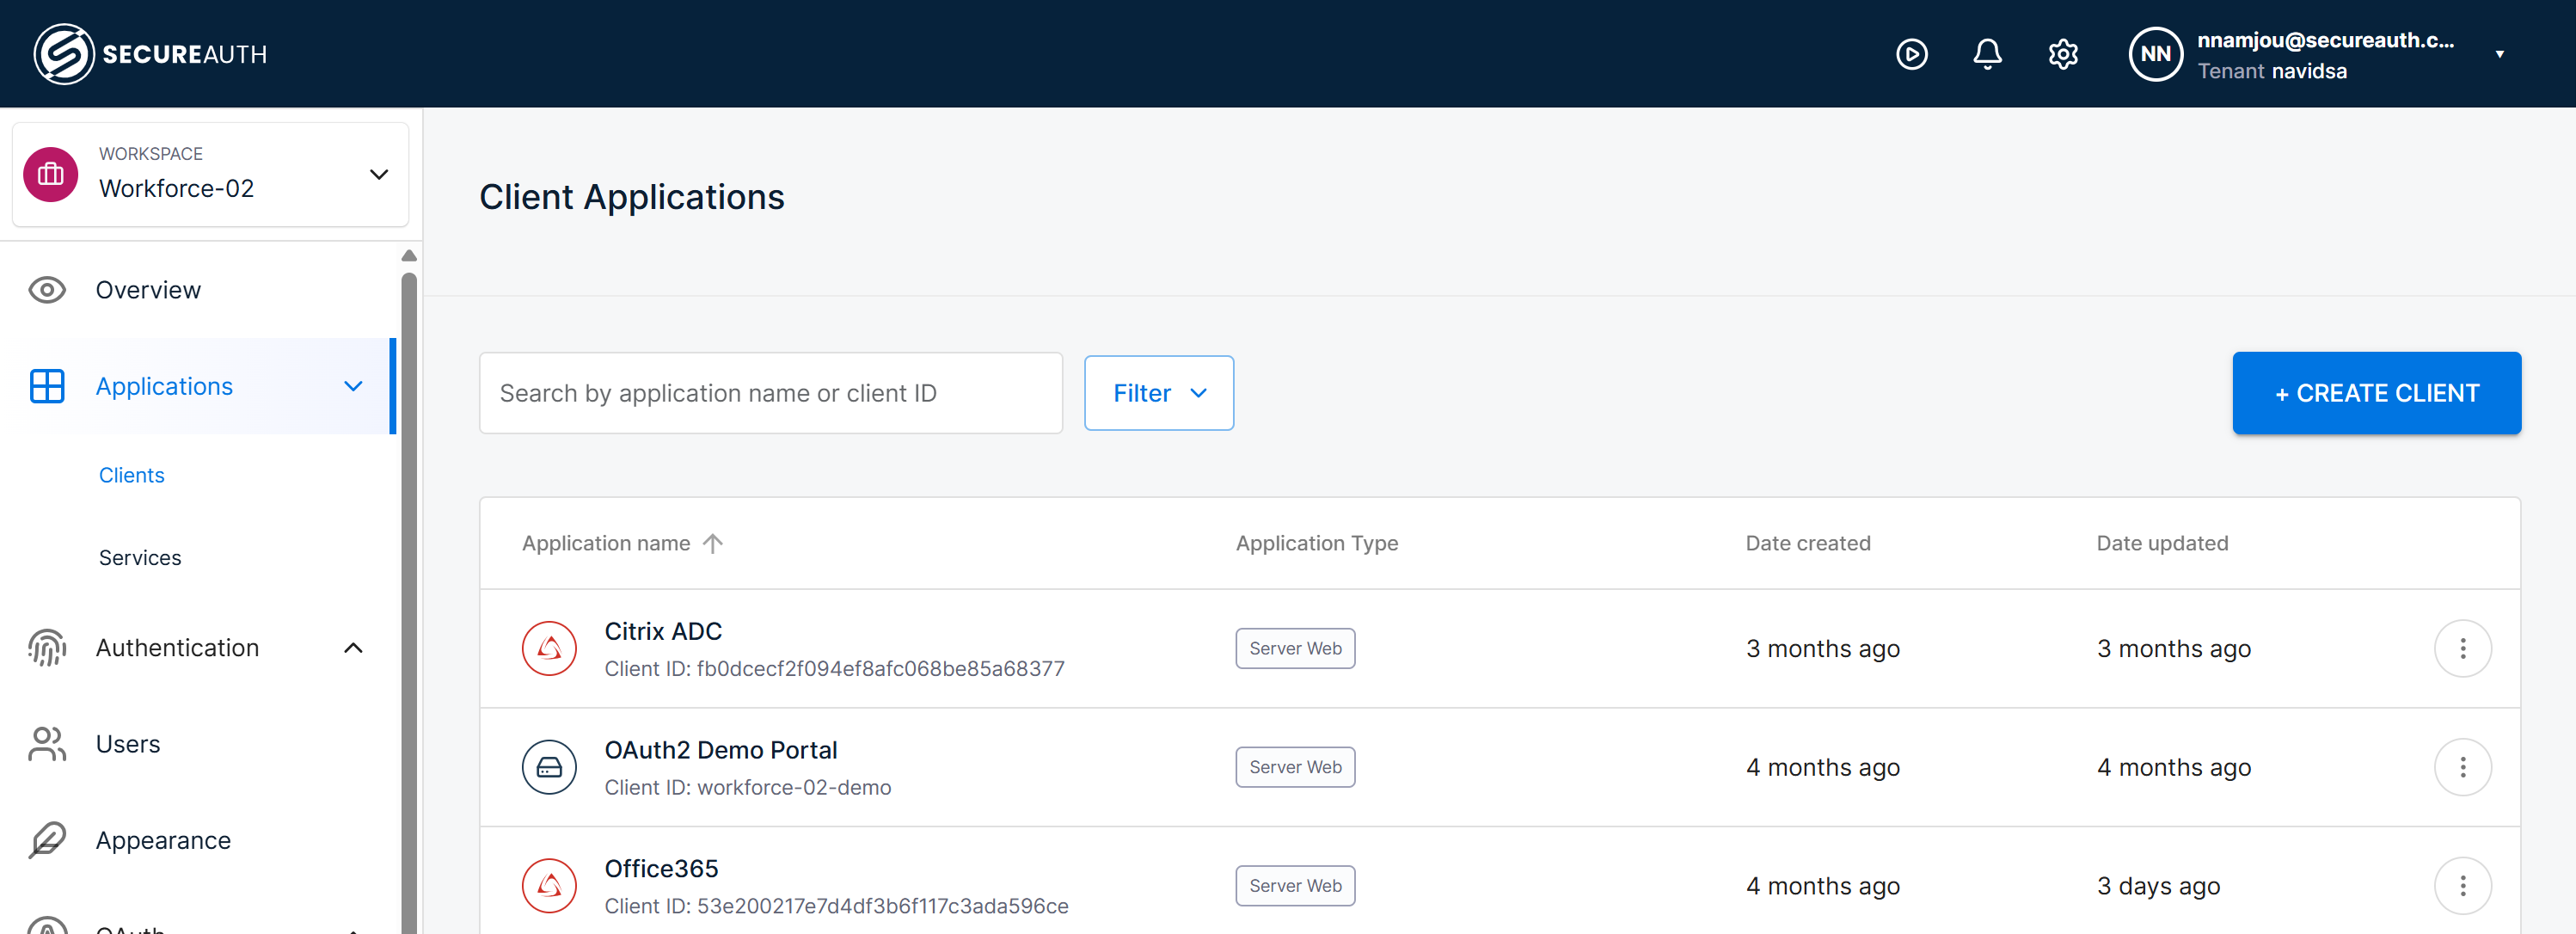Viewport: 2576px width, 934px height.
Task: Open more options for Office365
Action: pos(2462,886)
